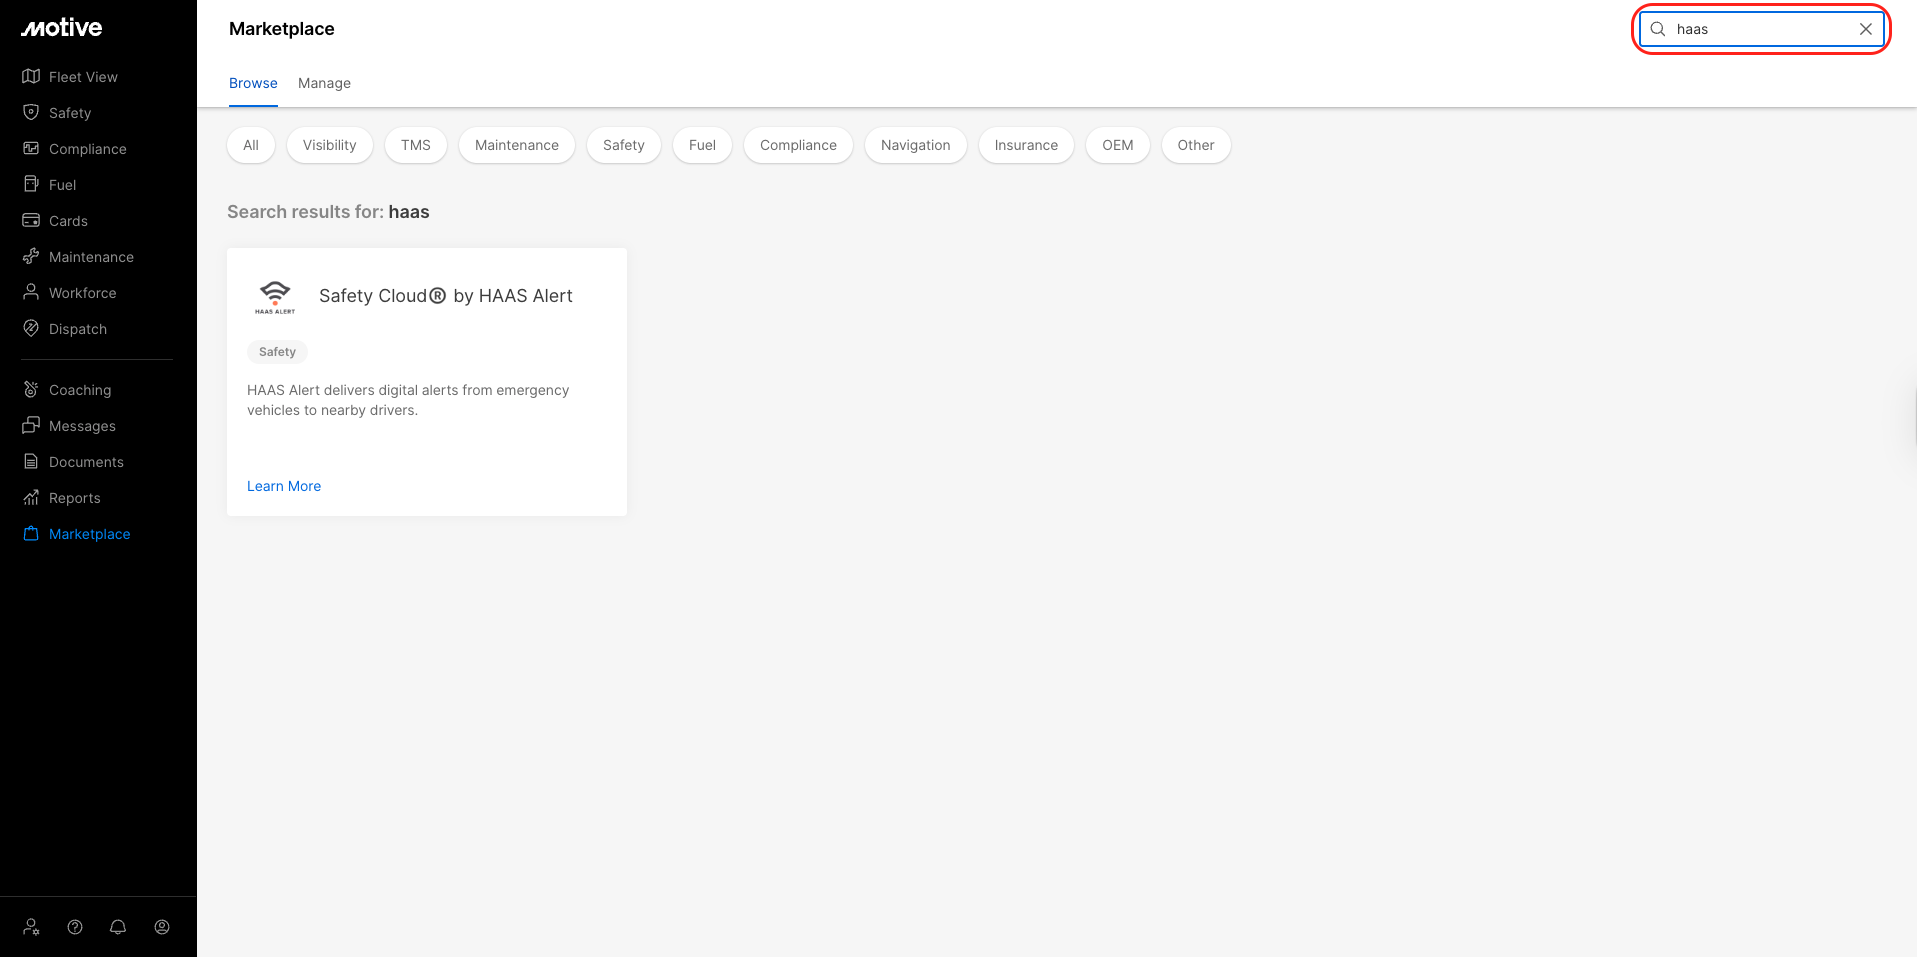Screen dimensions: 1917x957
Task: Filter by Insurance category
Action: [x=1026, y=145]
